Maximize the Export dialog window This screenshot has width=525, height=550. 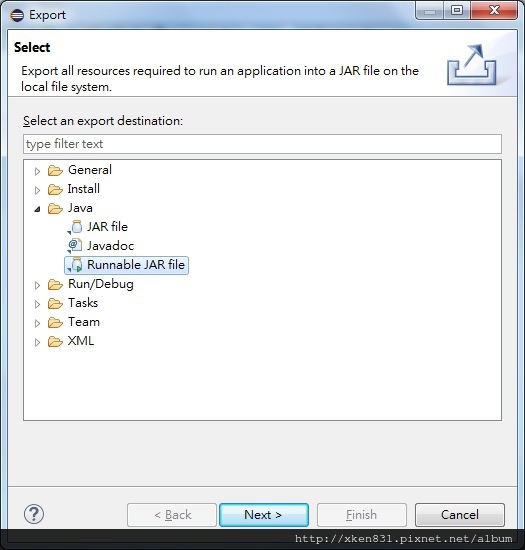pyautogui.click(x=457, y=10)
